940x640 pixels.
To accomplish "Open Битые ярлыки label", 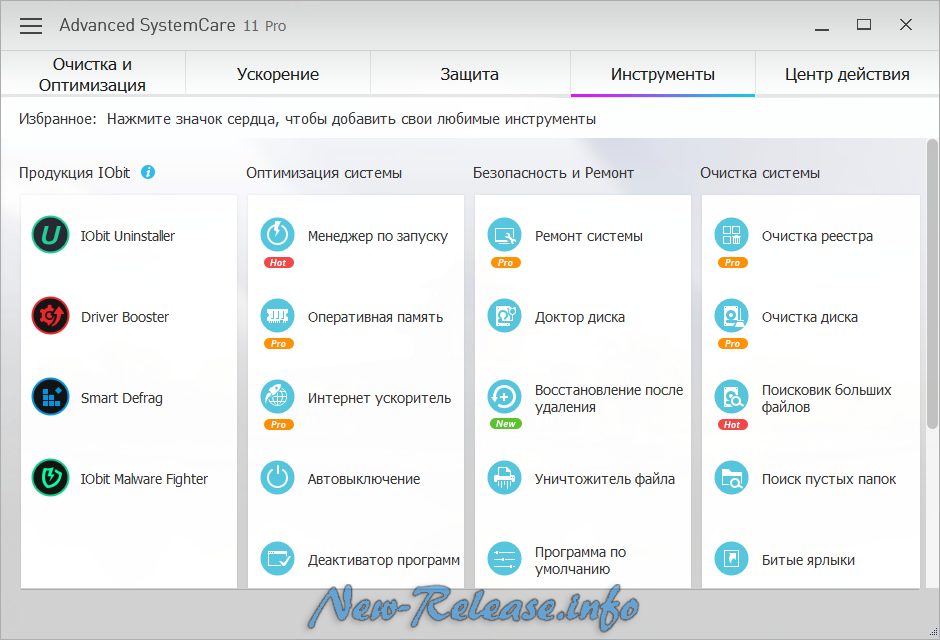I will coord(808,560).
